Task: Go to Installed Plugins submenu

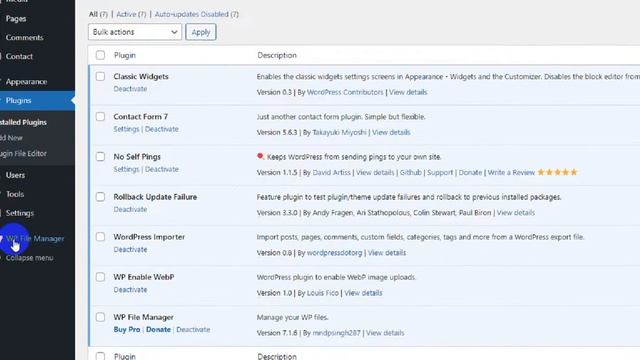Action: click(23, 122)
